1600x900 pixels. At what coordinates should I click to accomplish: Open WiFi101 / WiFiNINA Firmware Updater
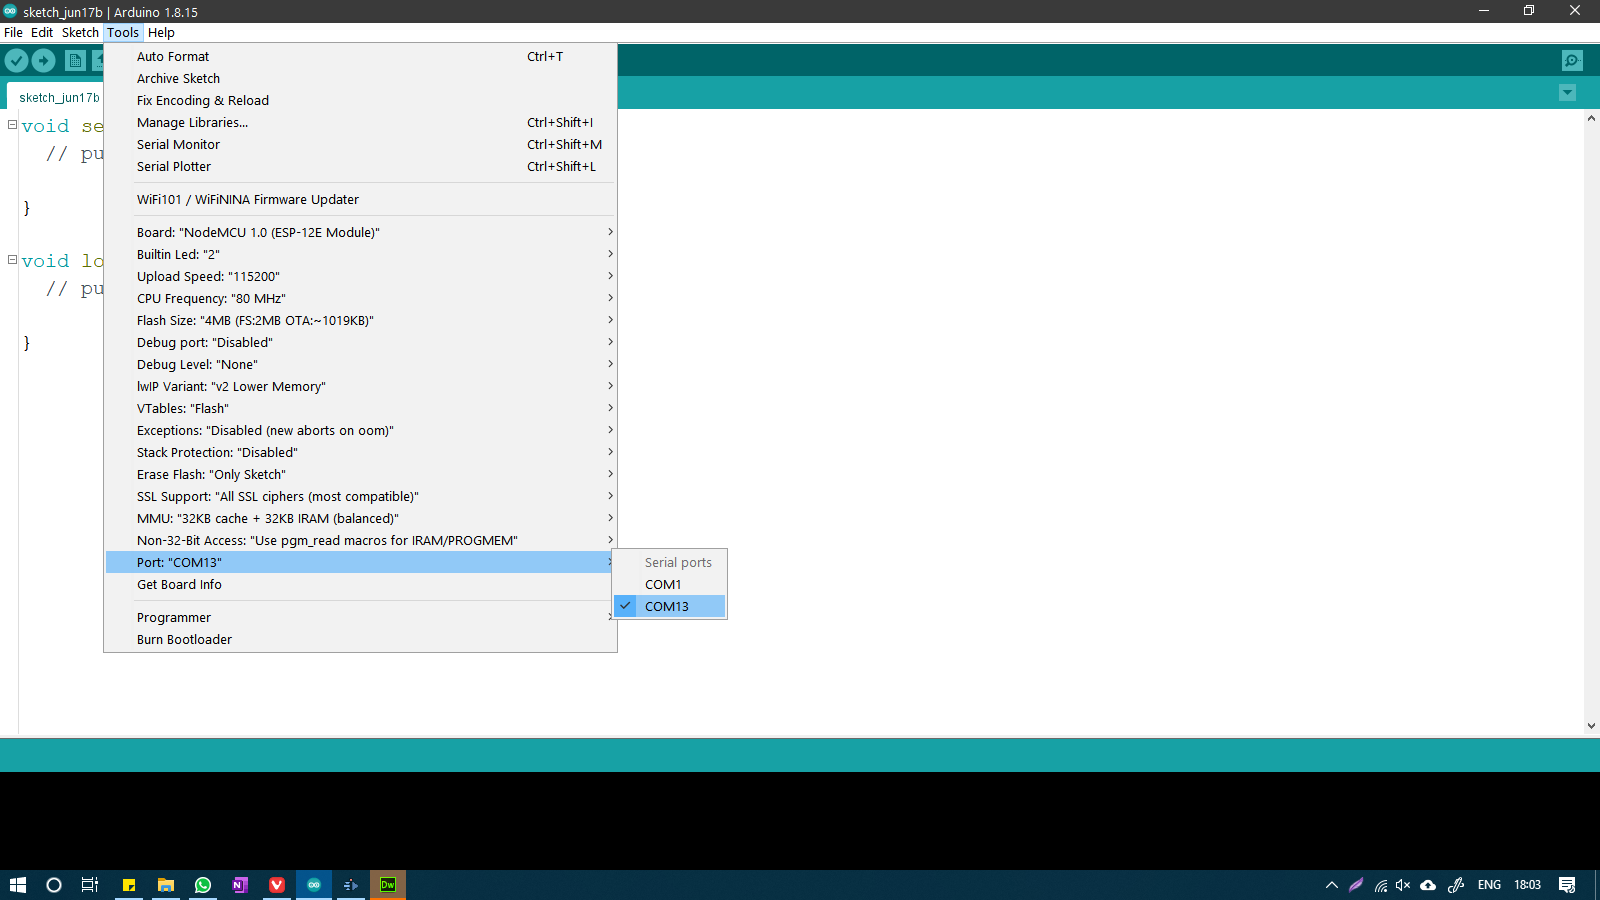coord(361,200)
